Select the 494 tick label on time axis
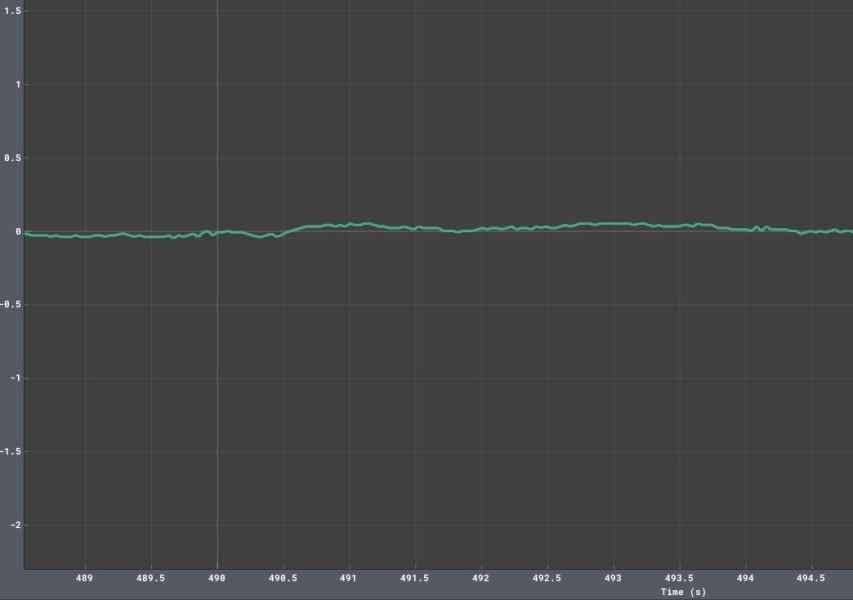853x600 pixels. tap(745, 578)
